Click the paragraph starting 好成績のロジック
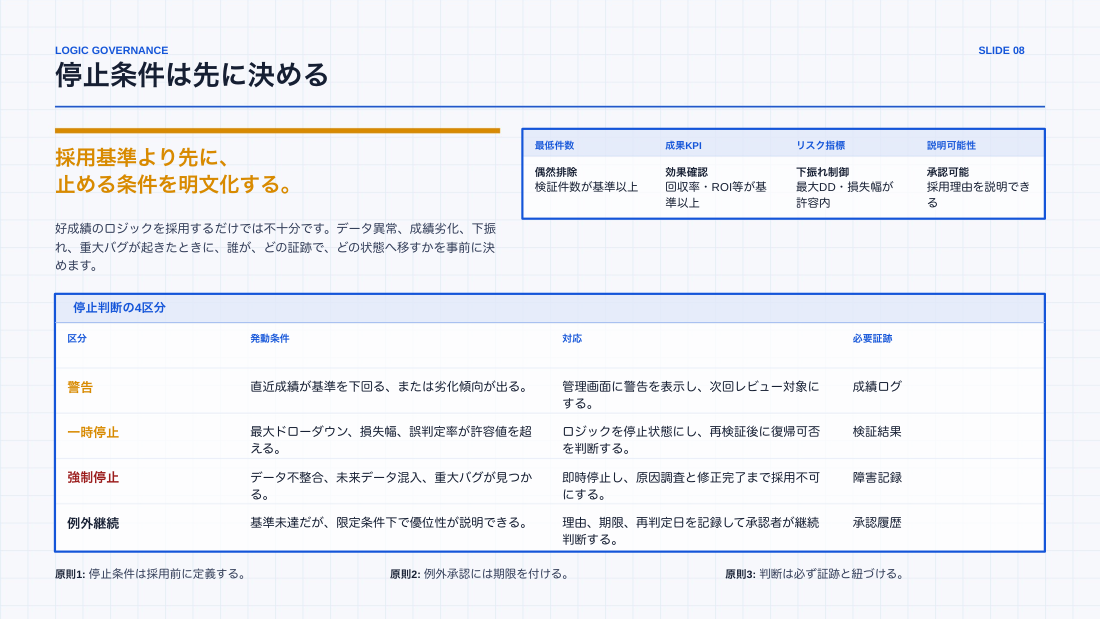 276,247
